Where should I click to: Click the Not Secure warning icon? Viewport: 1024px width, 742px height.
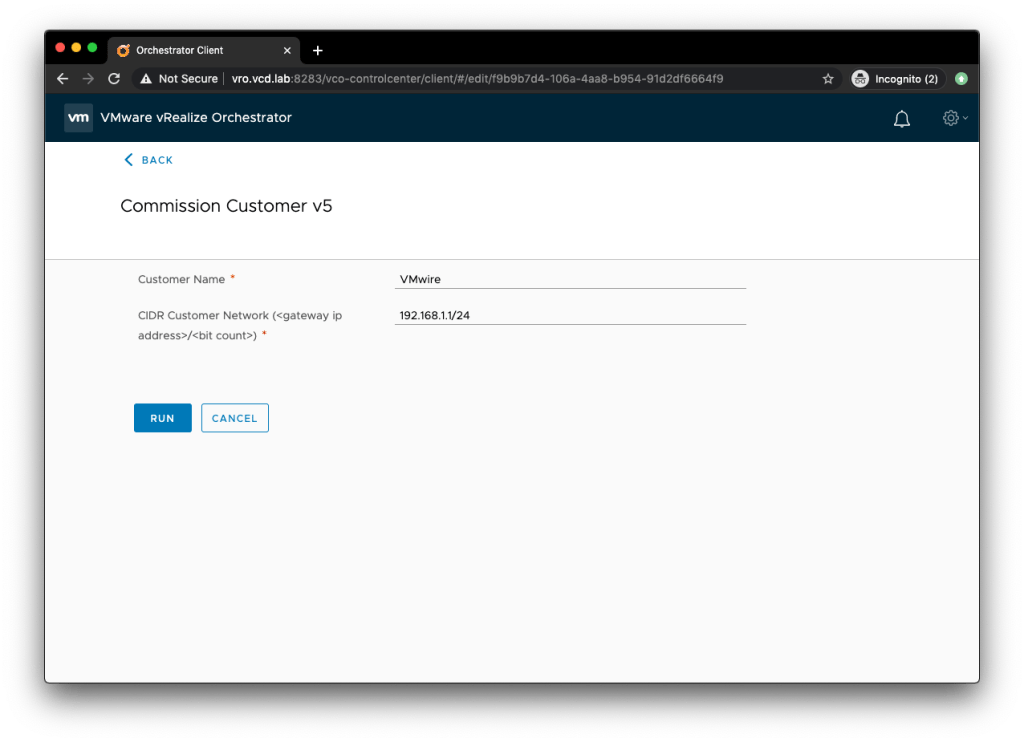(x=146, y=79)
